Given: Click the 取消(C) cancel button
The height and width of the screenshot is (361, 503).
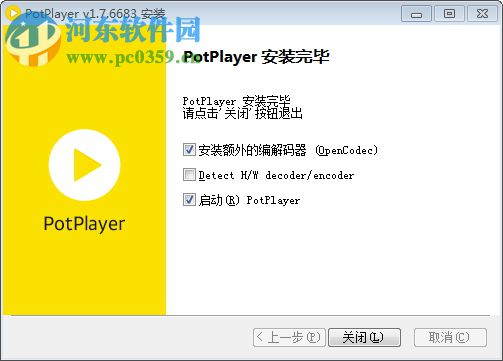Looking at the screenshot, I should (x=450, y=337).
